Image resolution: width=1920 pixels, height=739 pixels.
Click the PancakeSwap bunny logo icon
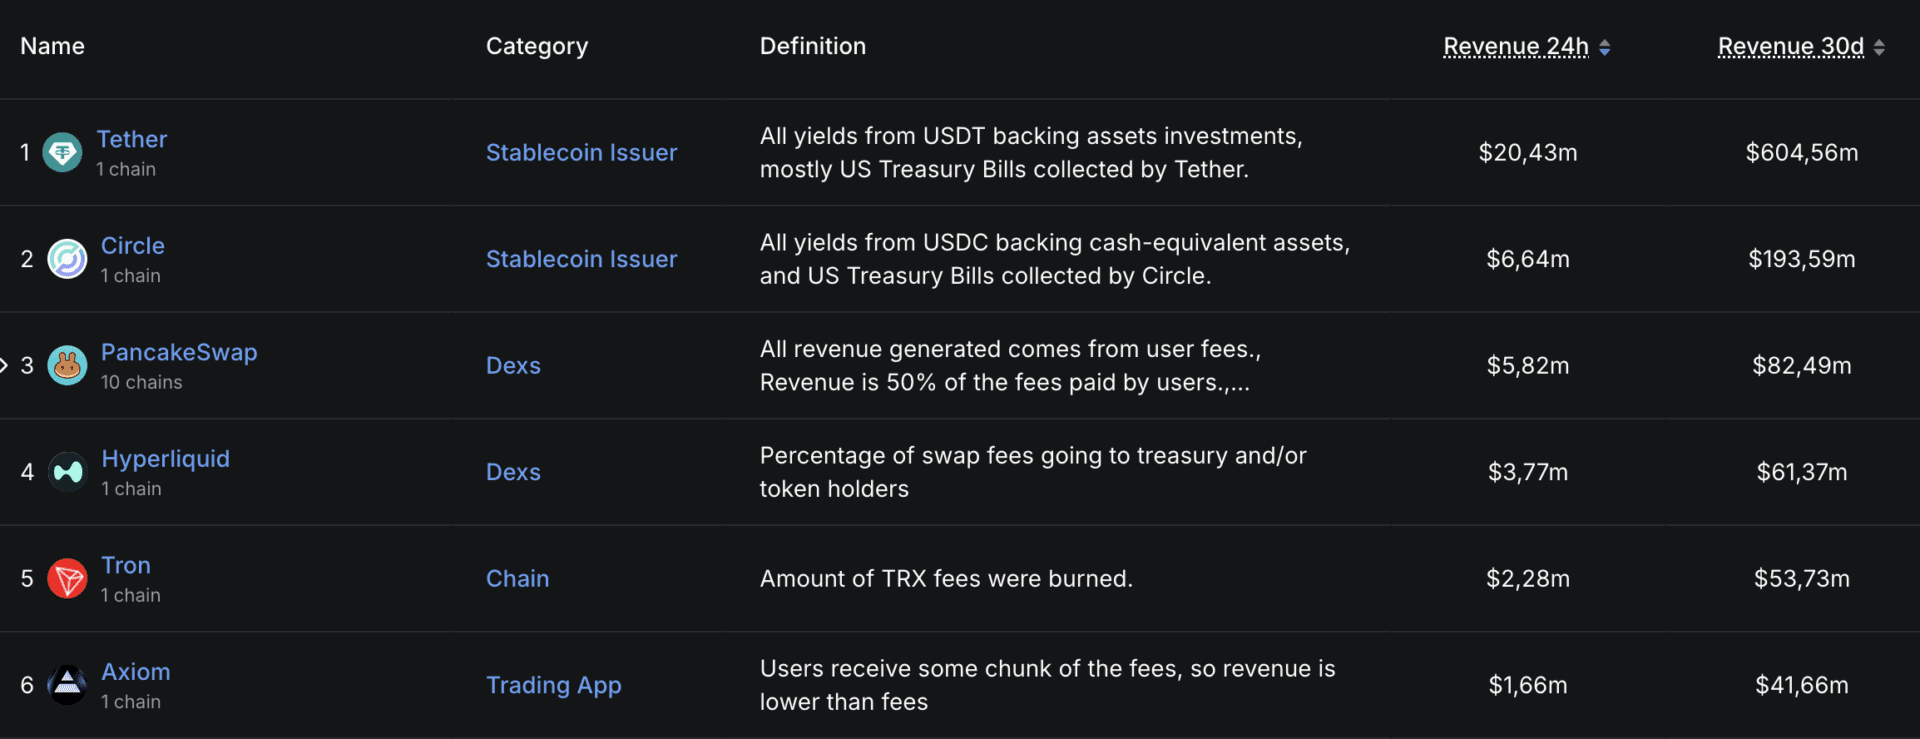[x=67, y=366]
